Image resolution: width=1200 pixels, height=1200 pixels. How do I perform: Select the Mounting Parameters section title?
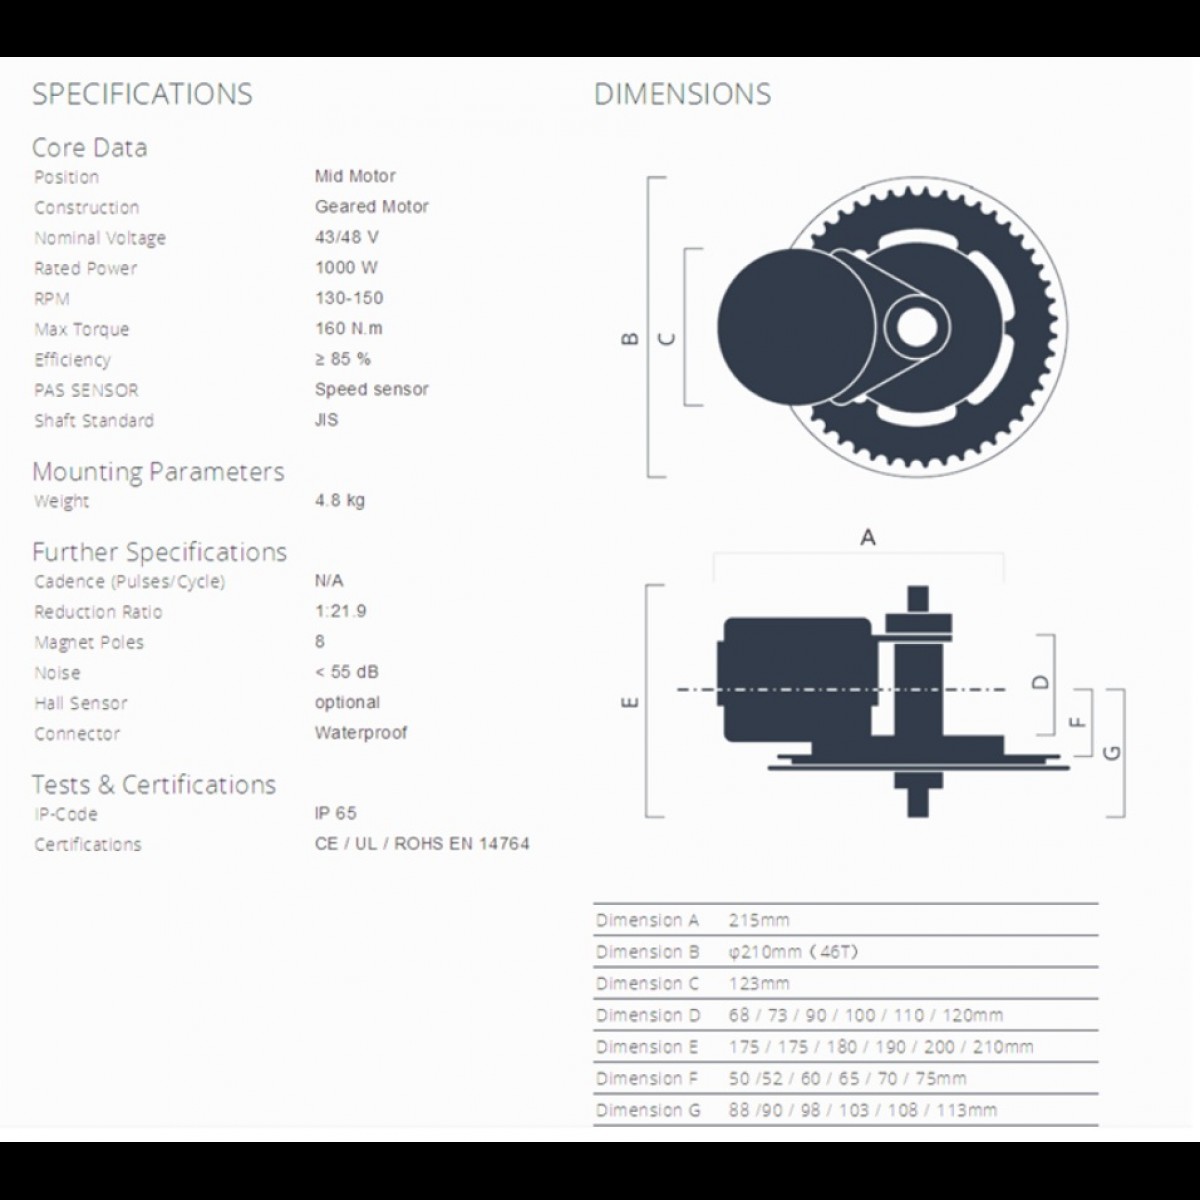tap(158, 472)
